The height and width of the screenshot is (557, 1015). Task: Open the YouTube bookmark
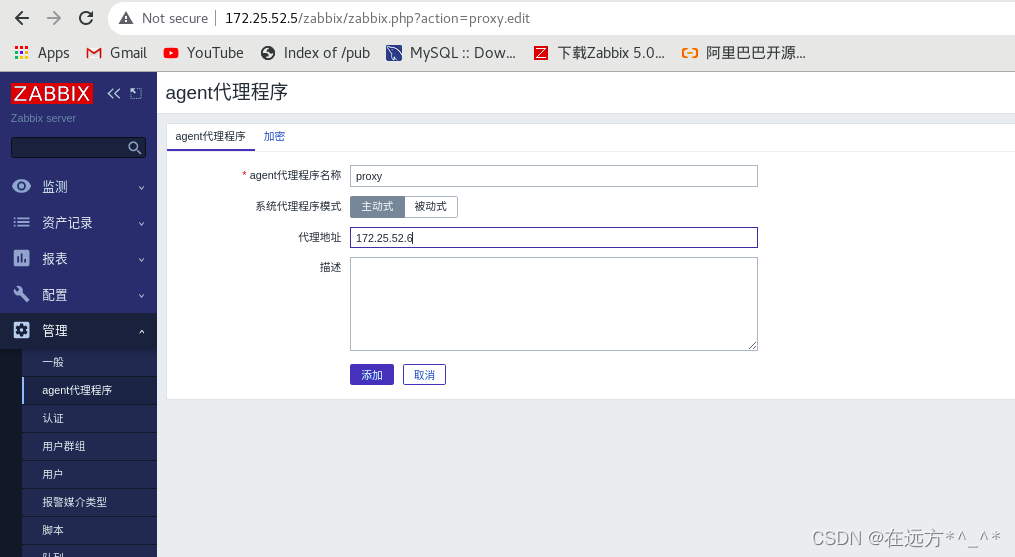(x=203, y=53)
